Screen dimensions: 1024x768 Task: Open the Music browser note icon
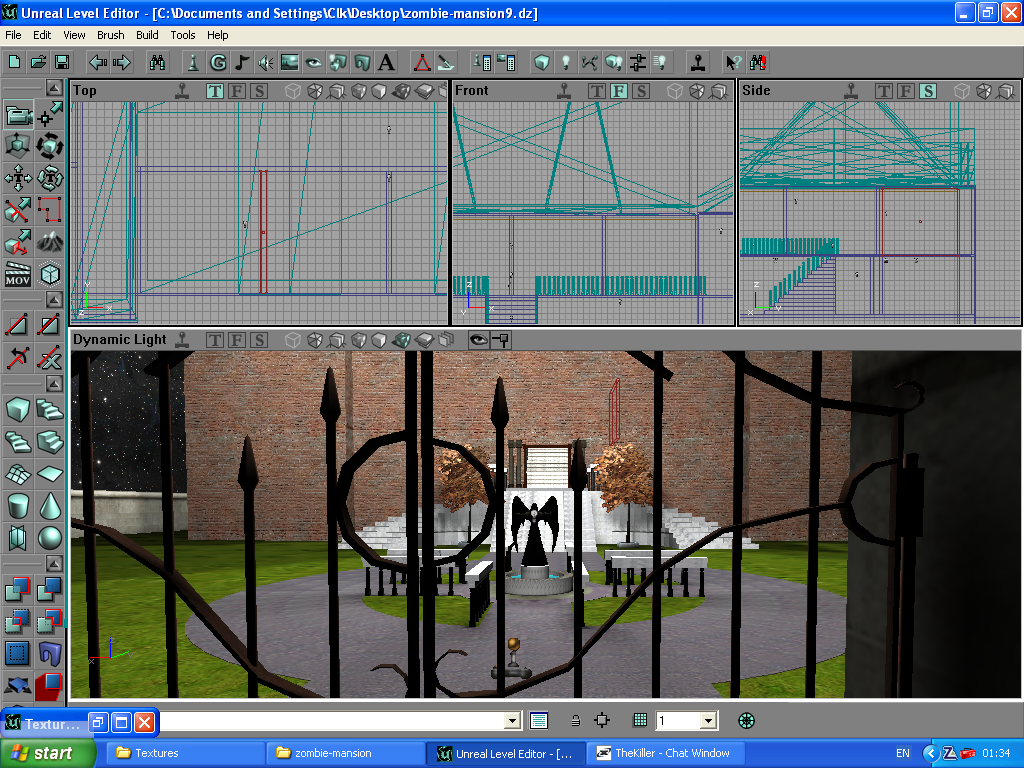point(241,62)
